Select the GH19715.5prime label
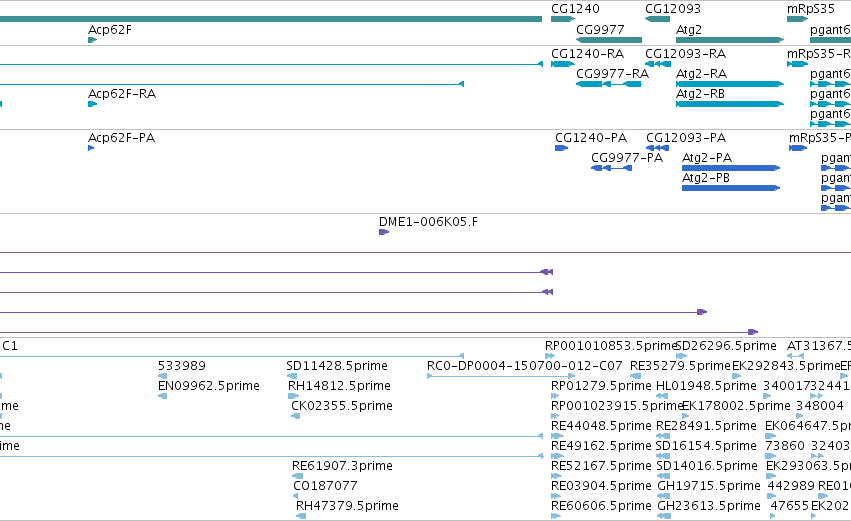The image size is (851, 521). point(709,485)
